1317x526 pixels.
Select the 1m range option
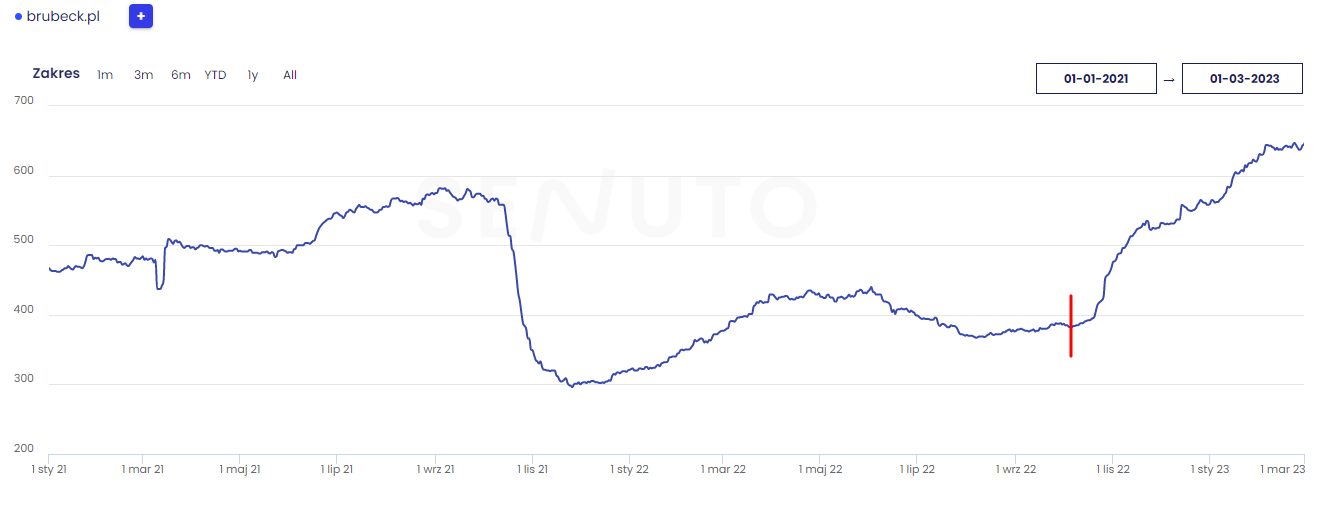tap(105, 75)
